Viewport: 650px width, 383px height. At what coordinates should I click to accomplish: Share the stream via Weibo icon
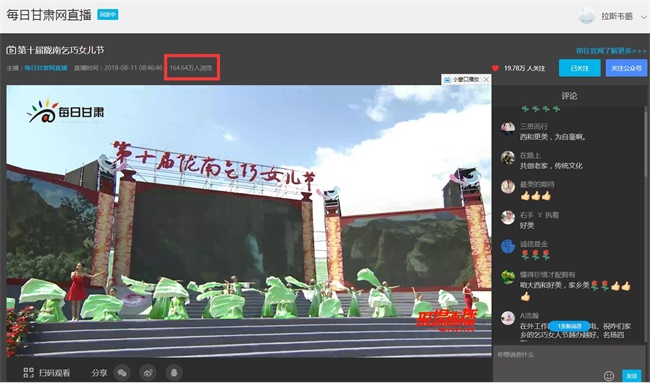click(148, 373)
